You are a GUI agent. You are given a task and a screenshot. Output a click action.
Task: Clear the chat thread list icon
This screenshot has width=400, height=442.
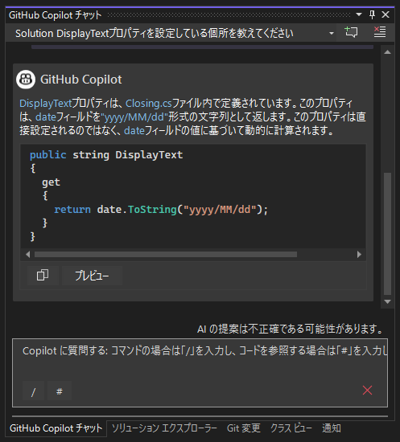pyautogui.click(x=380, y=32)
